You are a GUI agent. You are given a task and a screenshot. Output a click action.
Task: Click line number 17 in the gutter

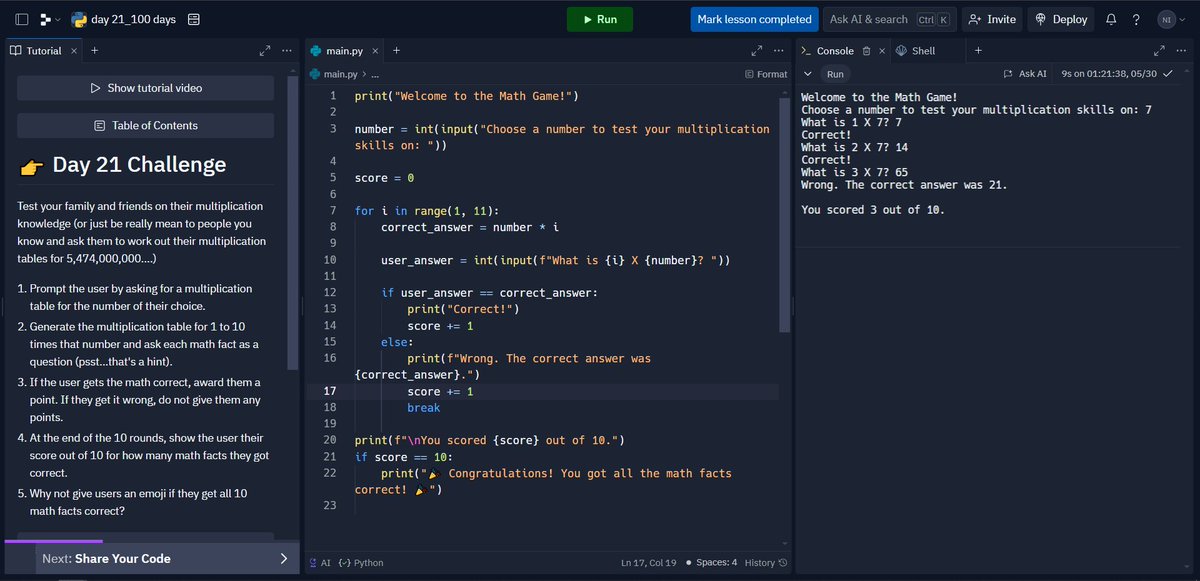point(330,391)
